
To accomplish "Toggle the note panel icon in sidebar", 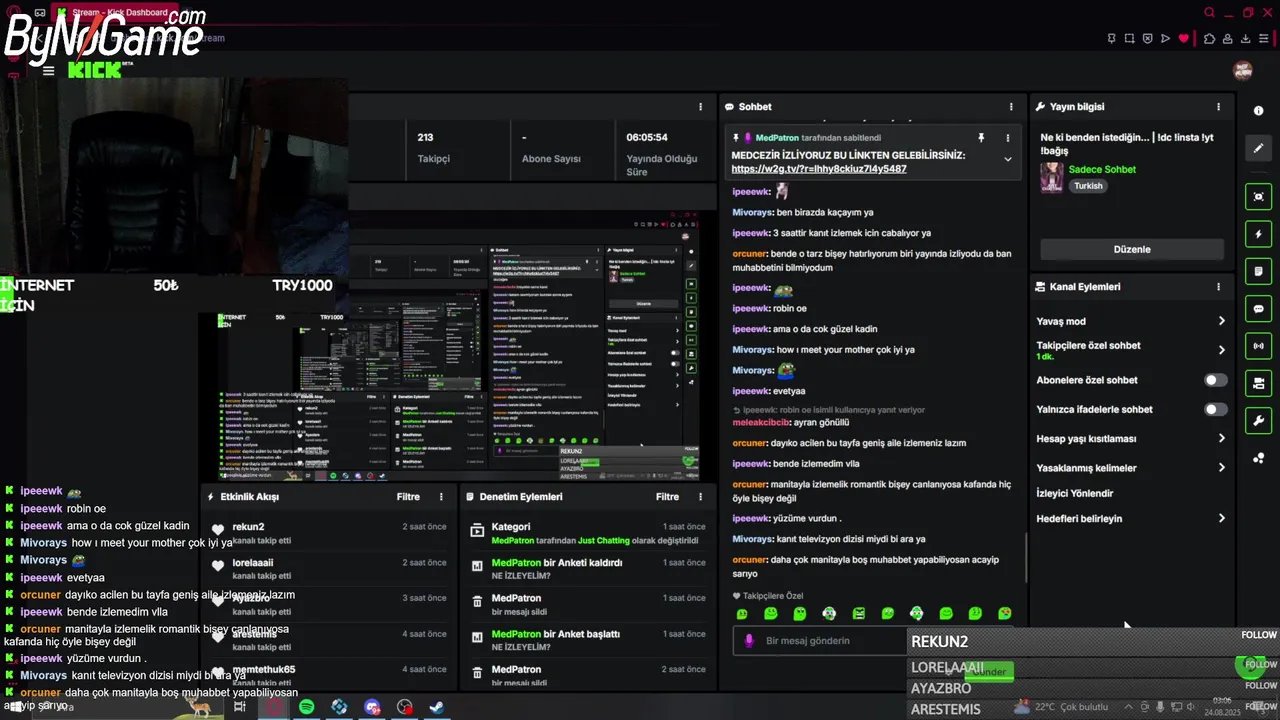I will (x=1258, y=271).
